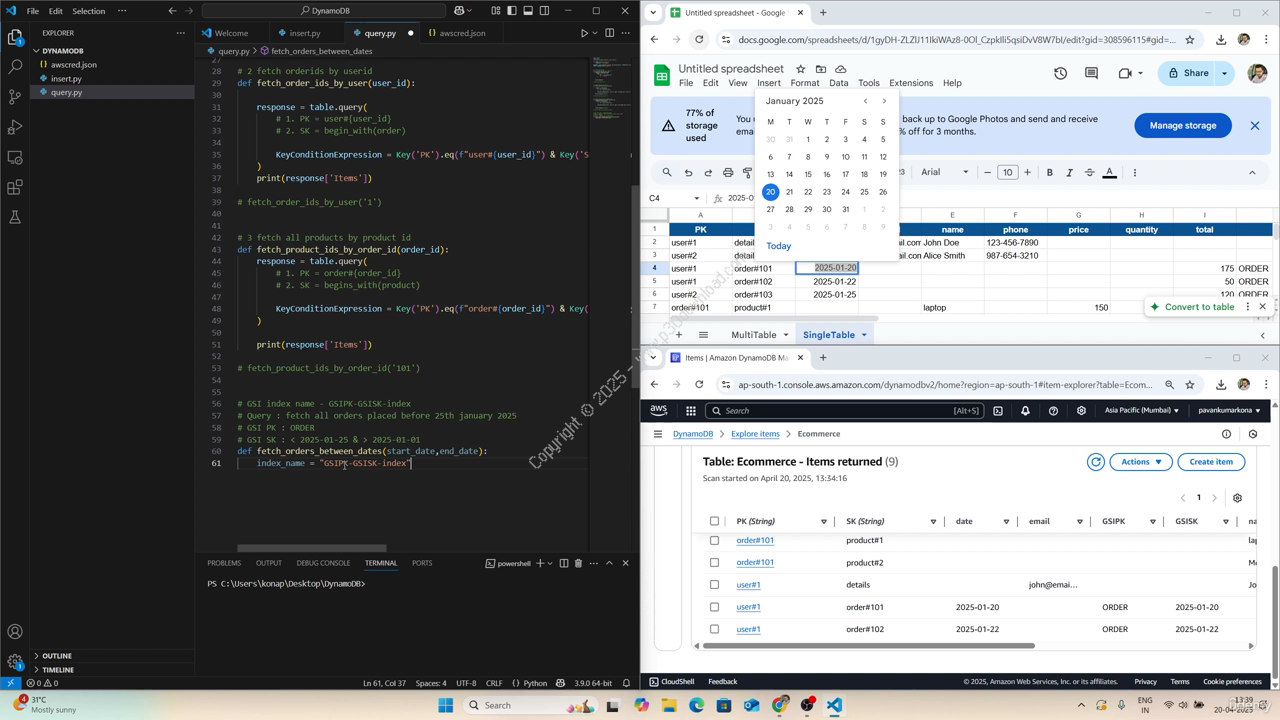
Task: Open the Format menu in Google Sheets
Action: click(804, 83)
